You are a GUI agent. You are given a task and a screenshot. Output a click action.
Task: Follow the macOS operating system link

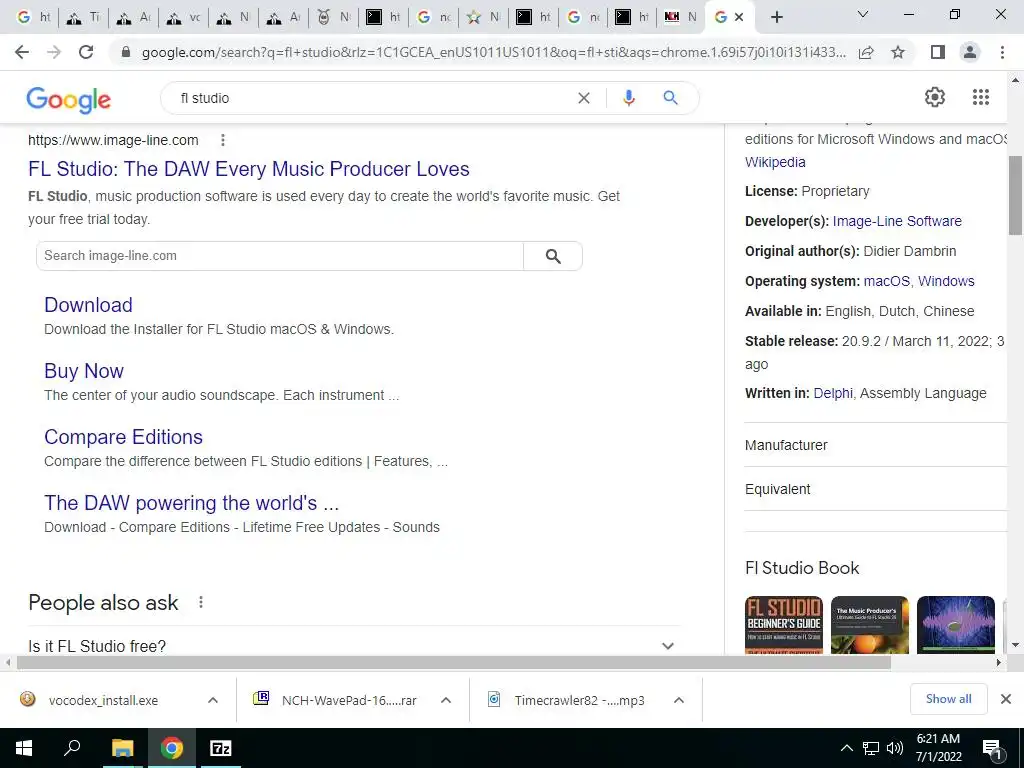(x=886, y=281)
